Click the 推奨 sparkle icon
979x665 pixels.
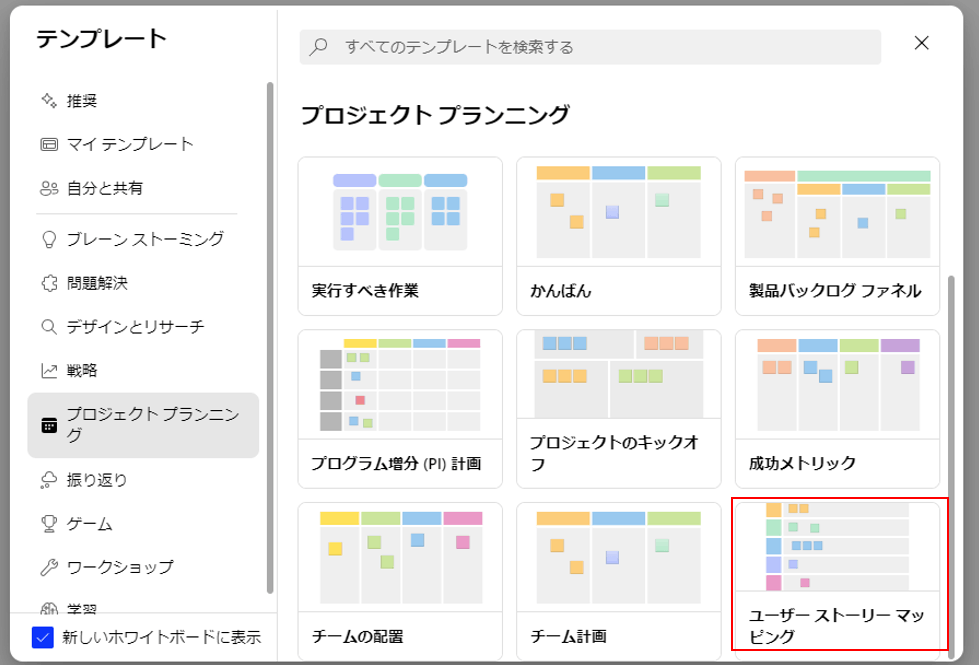[x=49, y=101]
